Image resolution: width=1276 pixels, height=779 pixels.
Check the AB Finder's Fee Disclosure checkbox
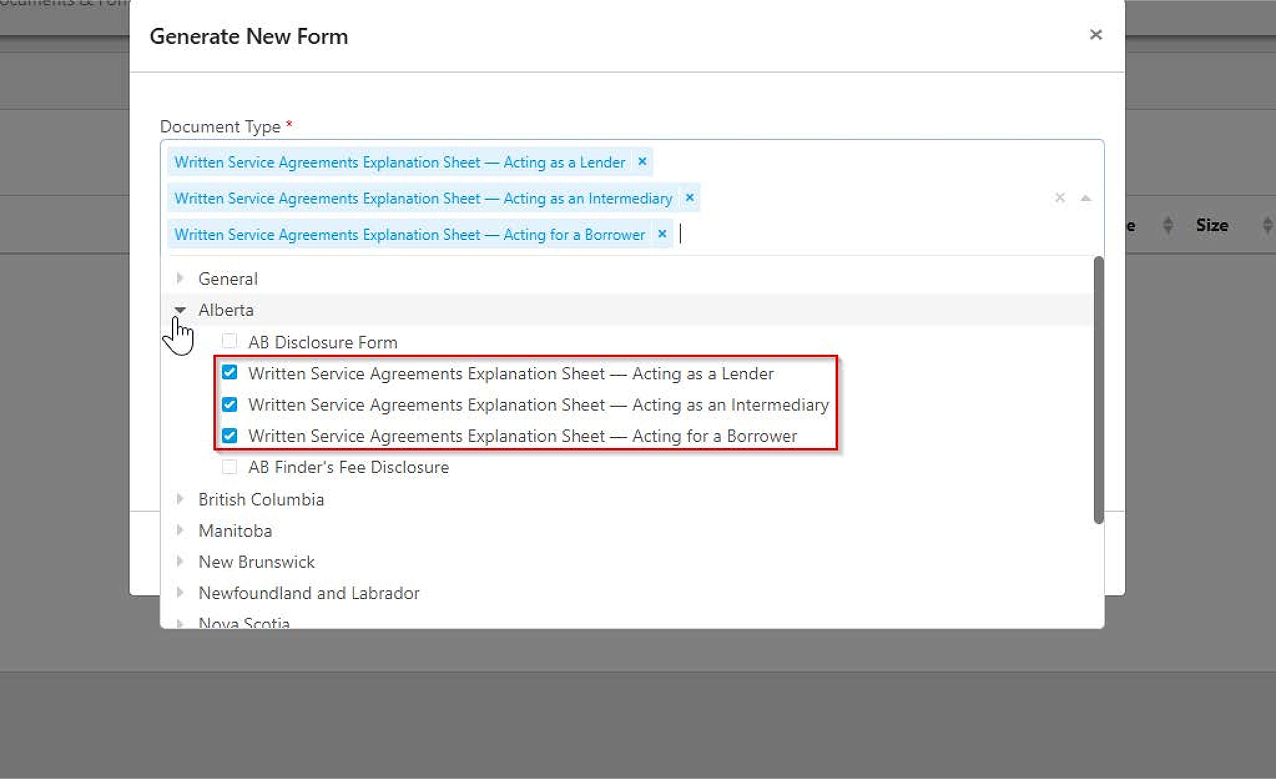230,467
